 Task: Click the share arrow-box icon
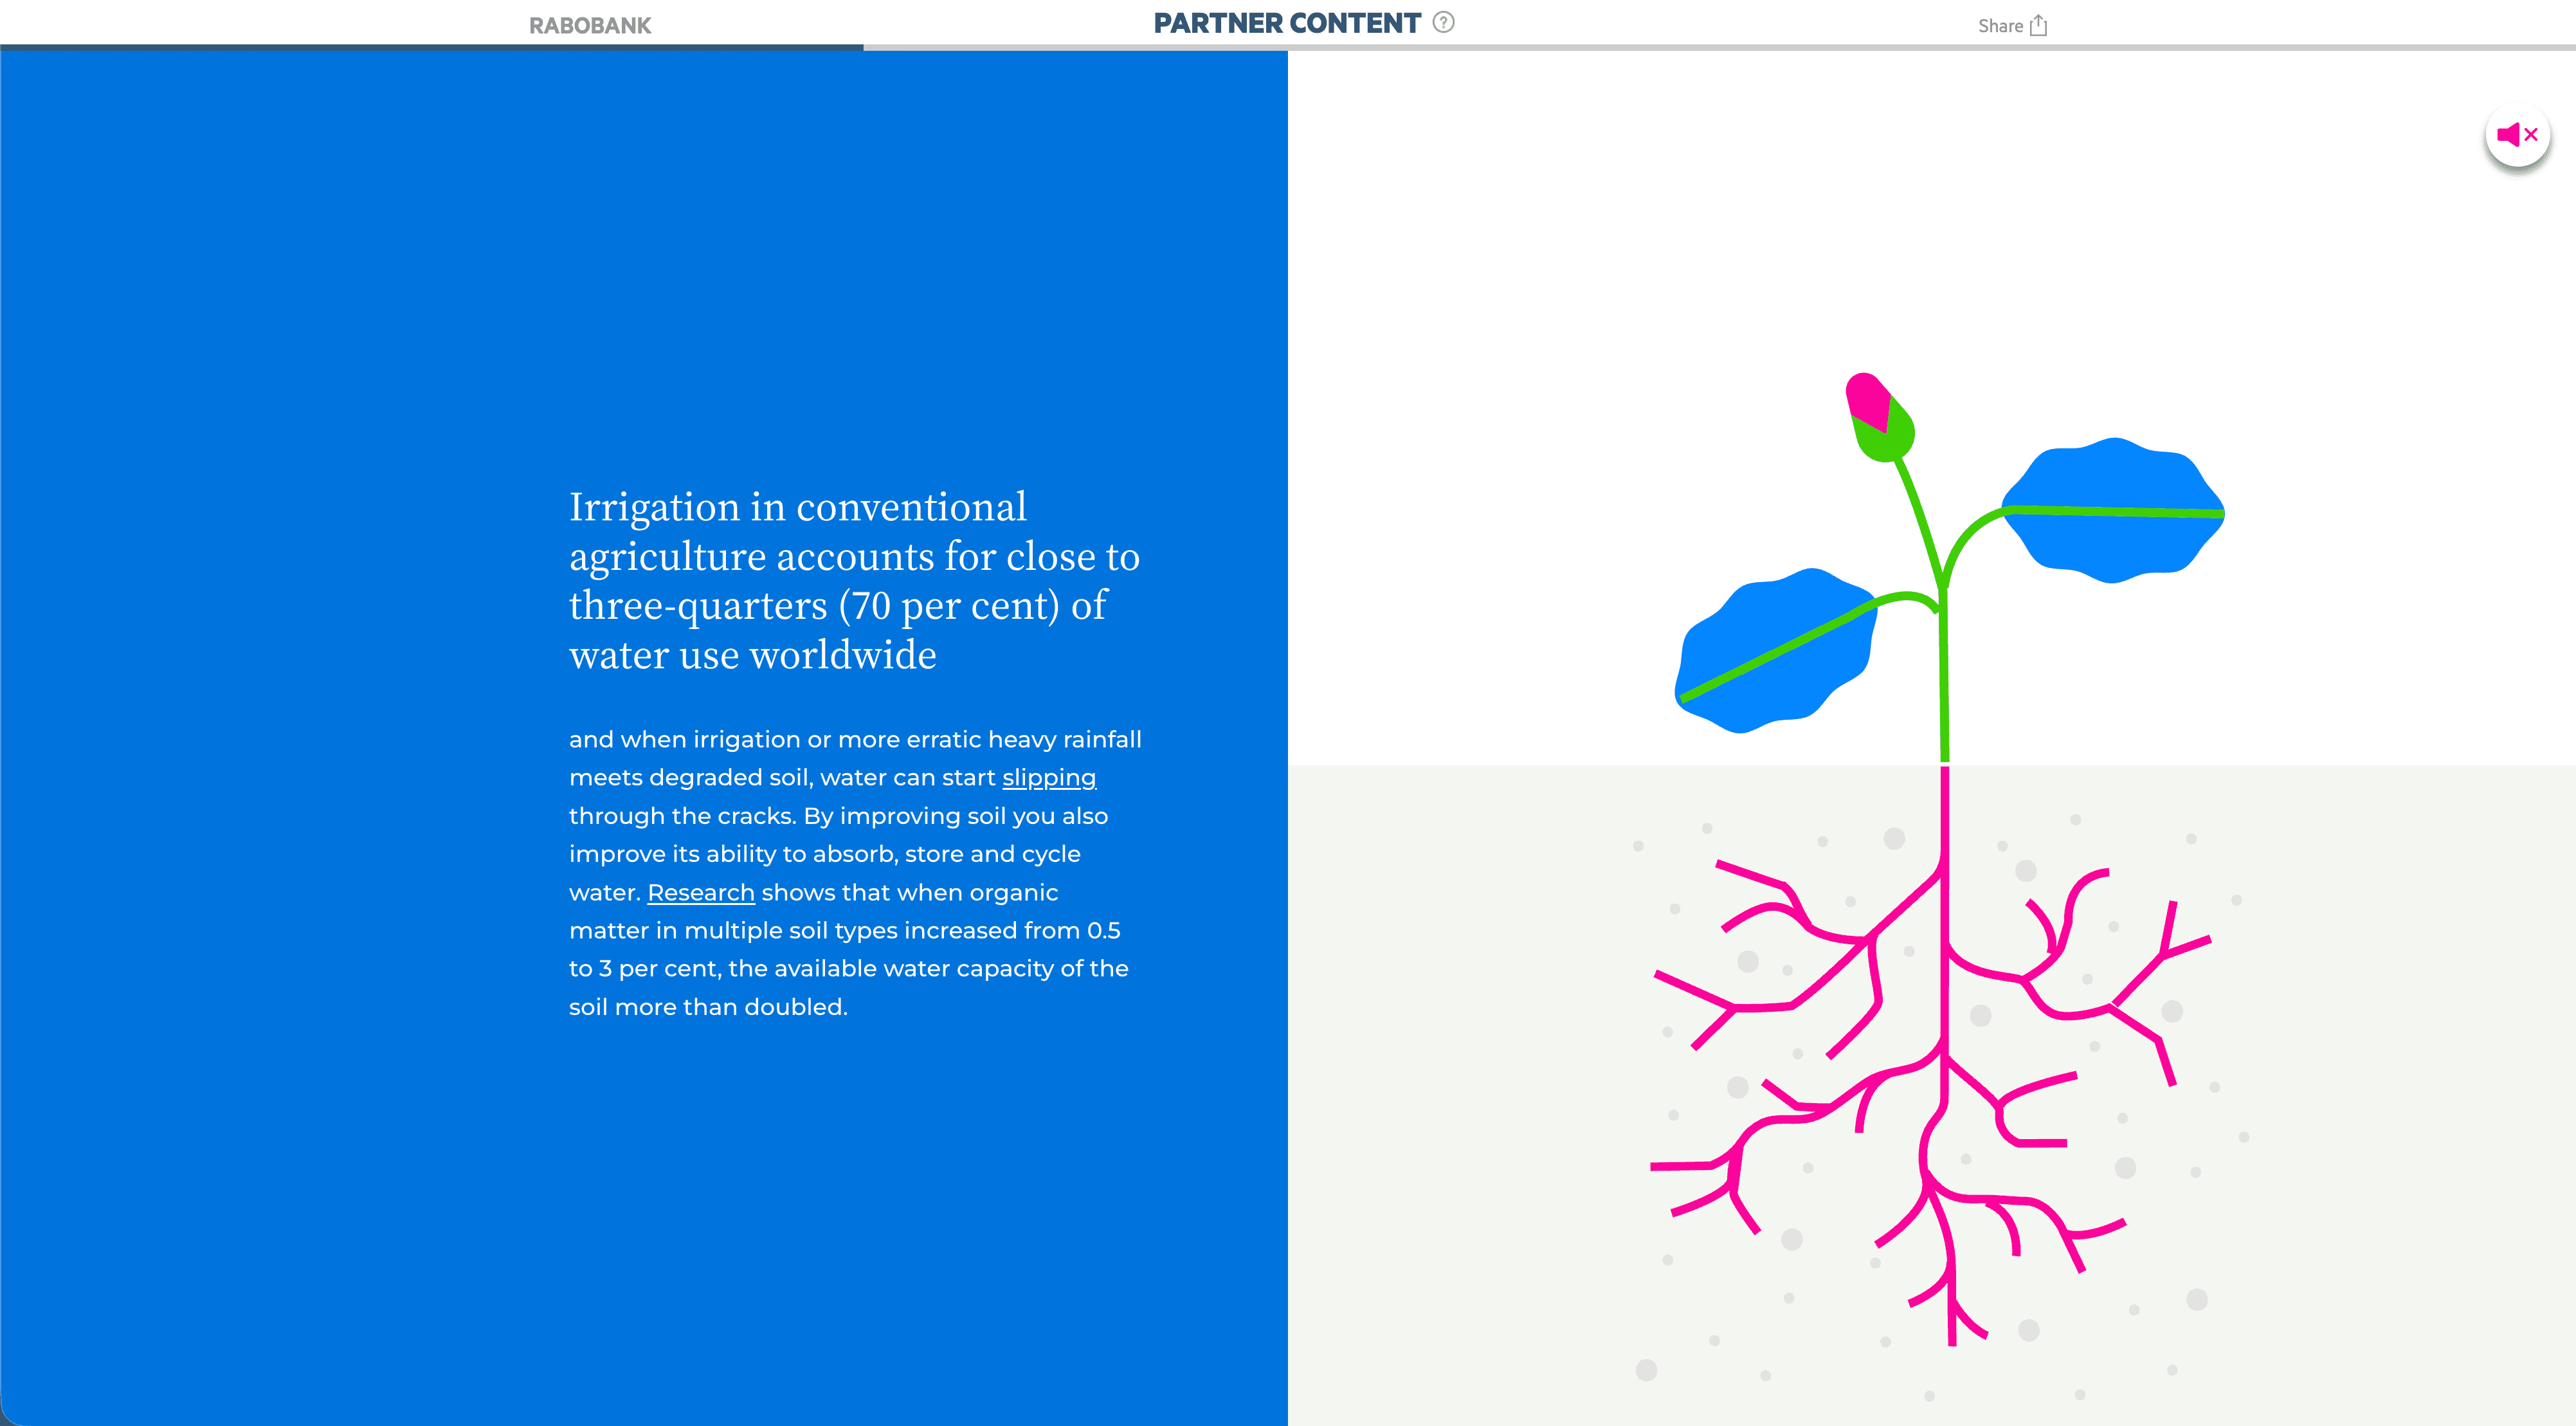[x=2039, y=26]
